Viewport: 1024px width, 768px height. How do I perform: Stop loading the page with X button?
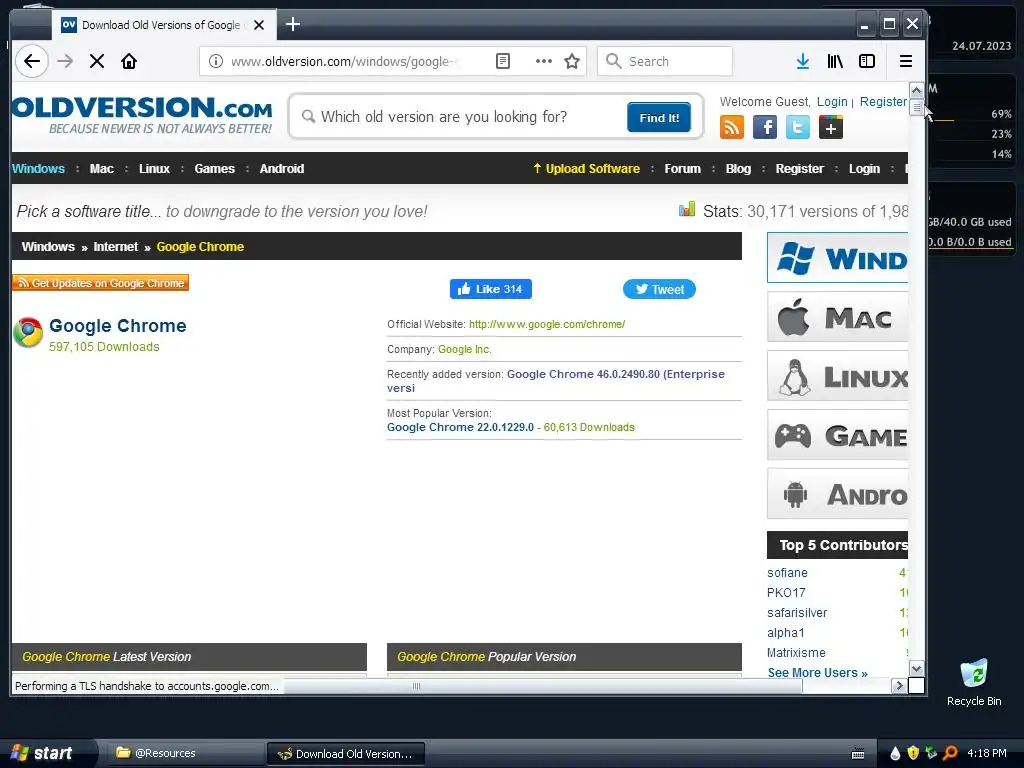(x=97, y=61)
